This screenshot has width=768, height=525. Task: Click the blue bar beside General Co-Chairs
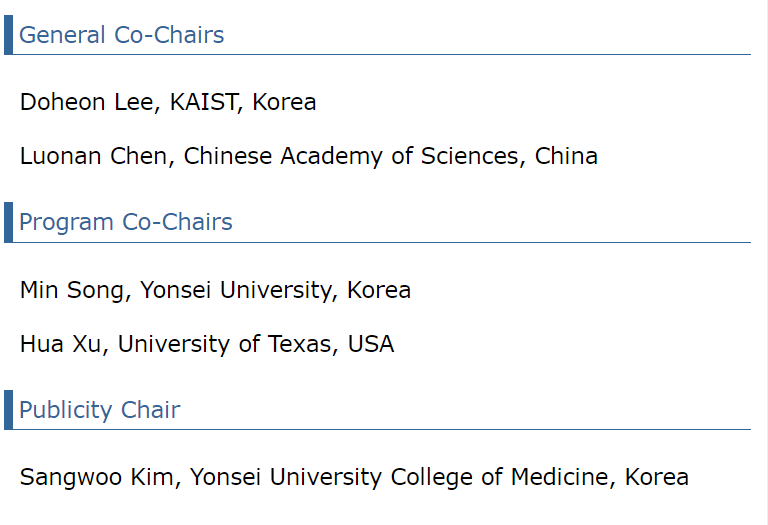pyautogui.click(x=8, y=35)
